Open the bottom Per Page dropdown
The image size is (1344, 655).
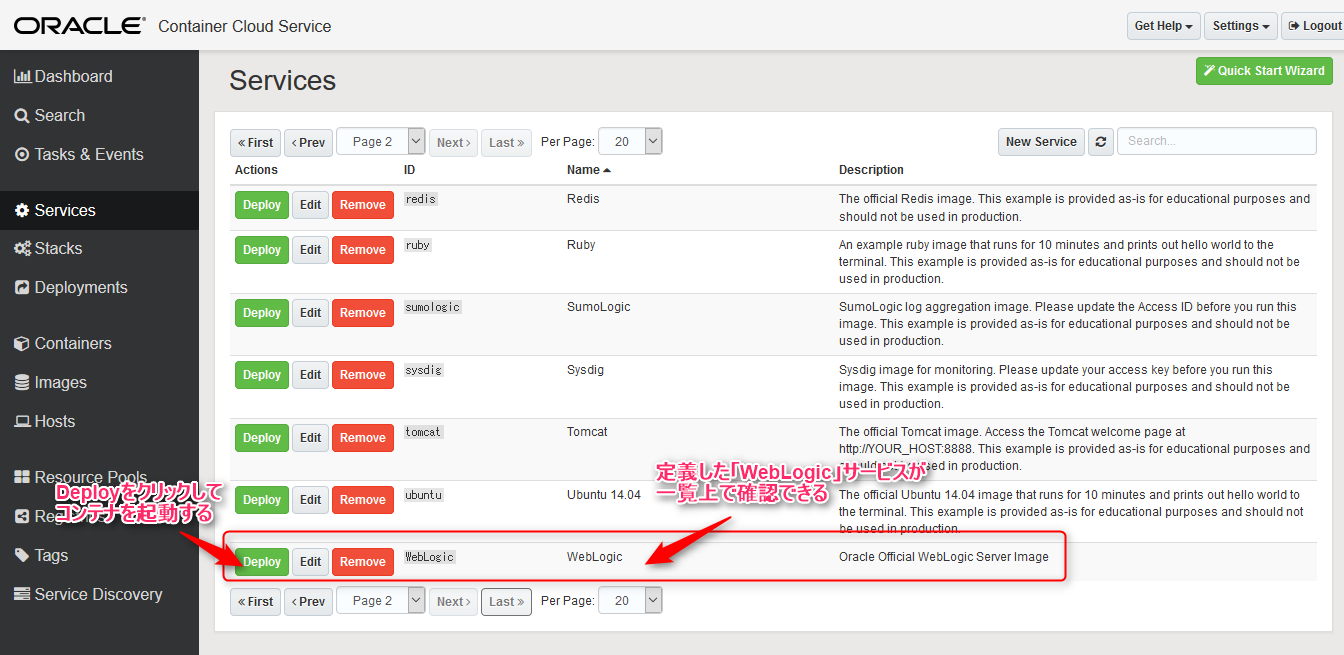(630, 601)
